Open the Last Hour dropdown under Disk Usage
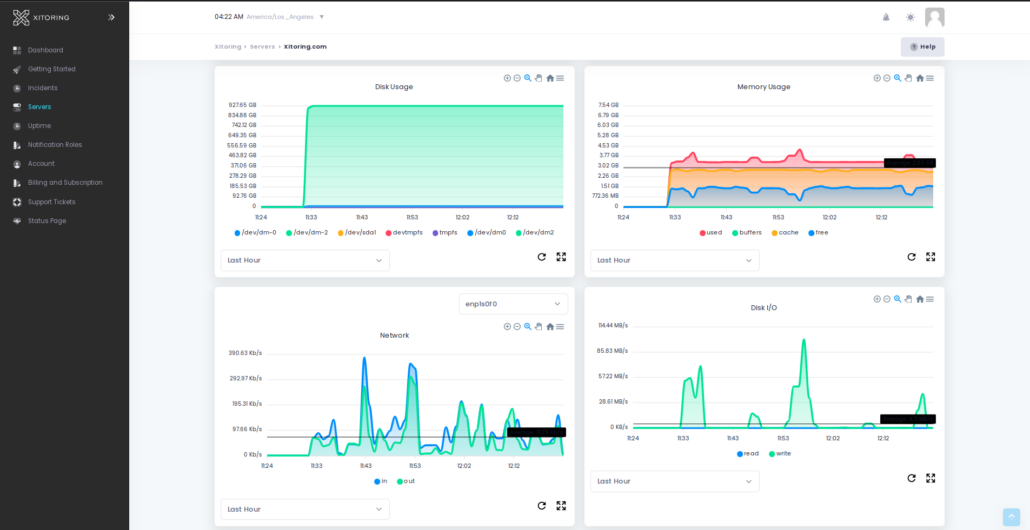Image resolution: width=1030 pixels, height=530 pixels. [305, 260]
